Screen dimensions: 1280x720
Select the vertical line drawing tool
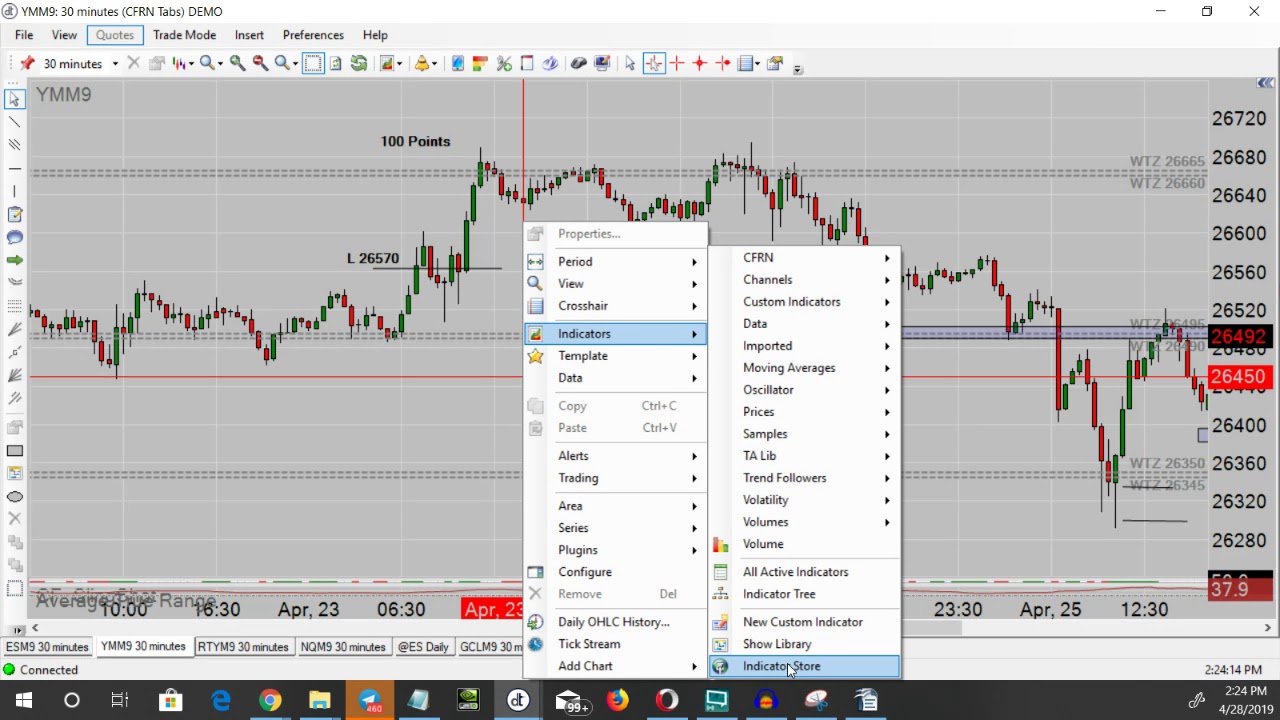(x=14, y=191)
